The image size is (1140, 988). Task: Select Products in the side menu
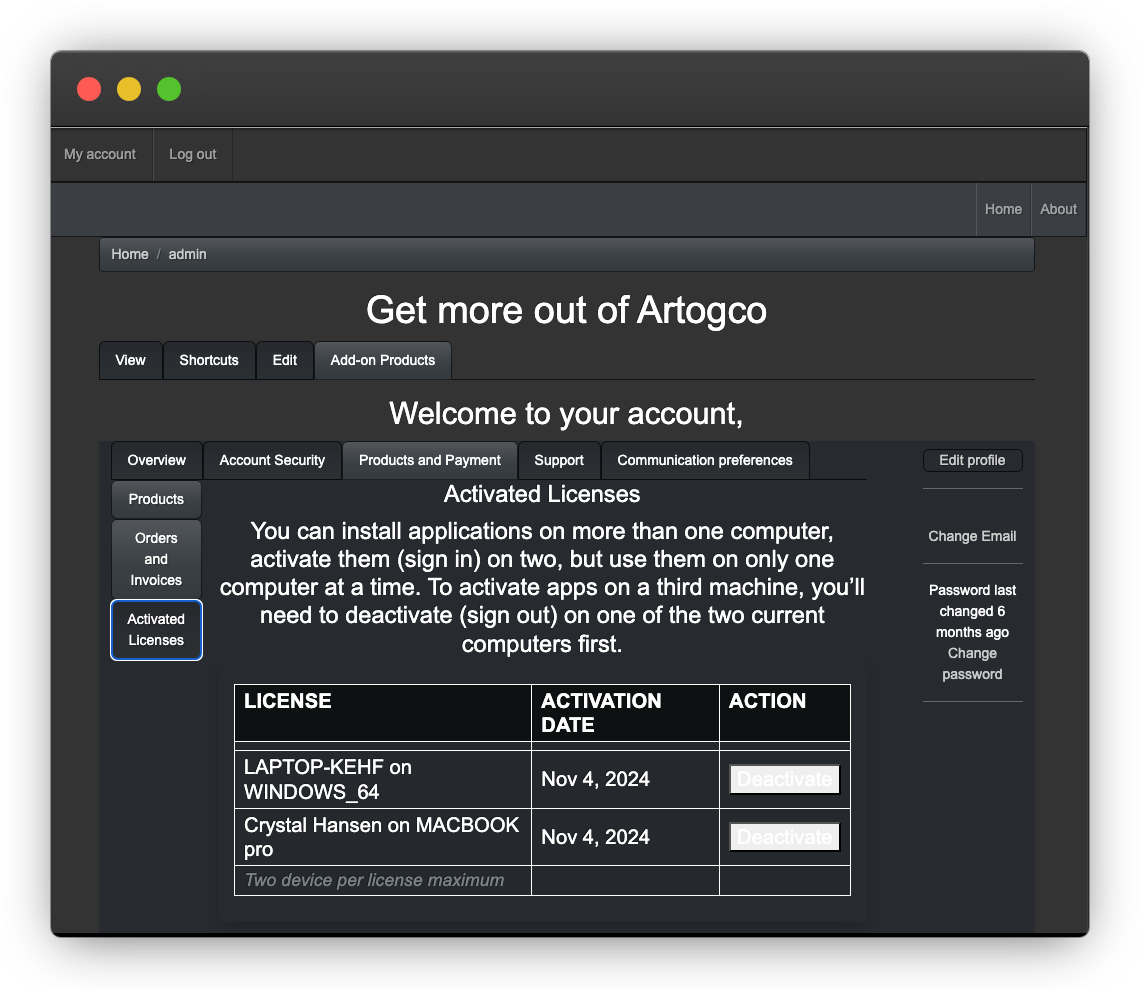click(156, 499)
